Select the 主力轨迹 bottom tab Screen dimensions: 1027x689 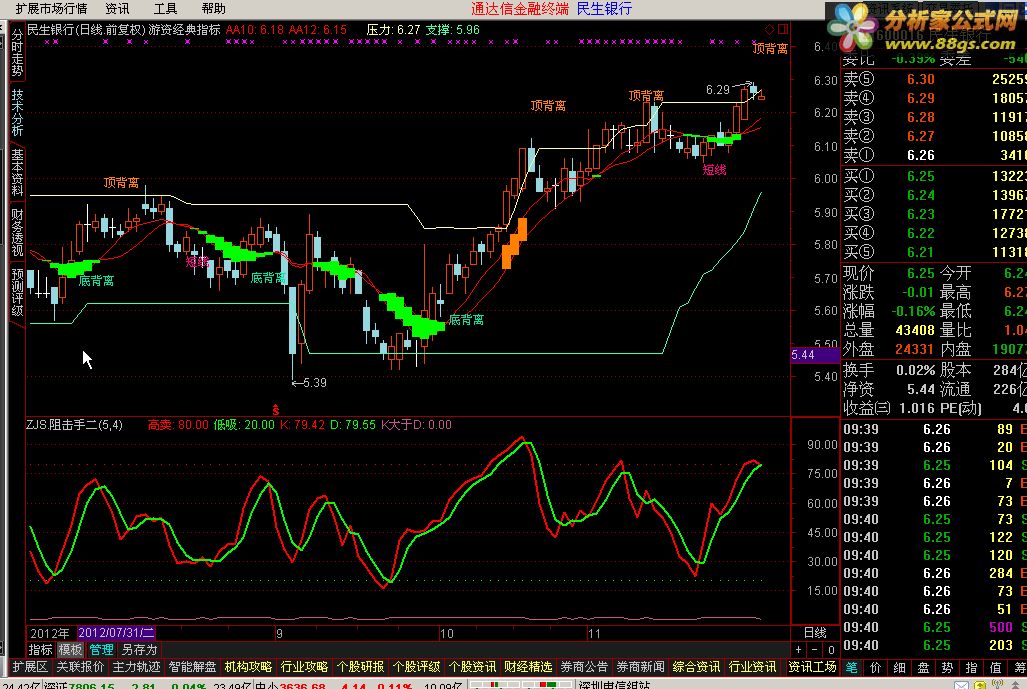click(136, 667)
